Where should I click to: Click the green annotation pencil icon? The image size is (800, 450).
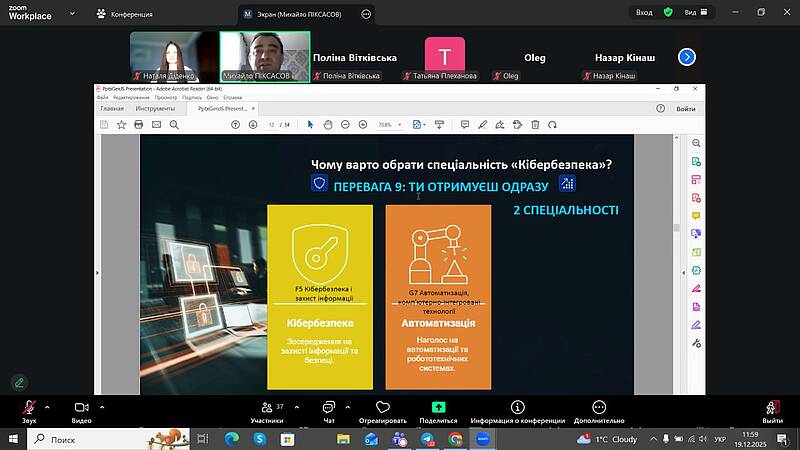click(19, 382)
